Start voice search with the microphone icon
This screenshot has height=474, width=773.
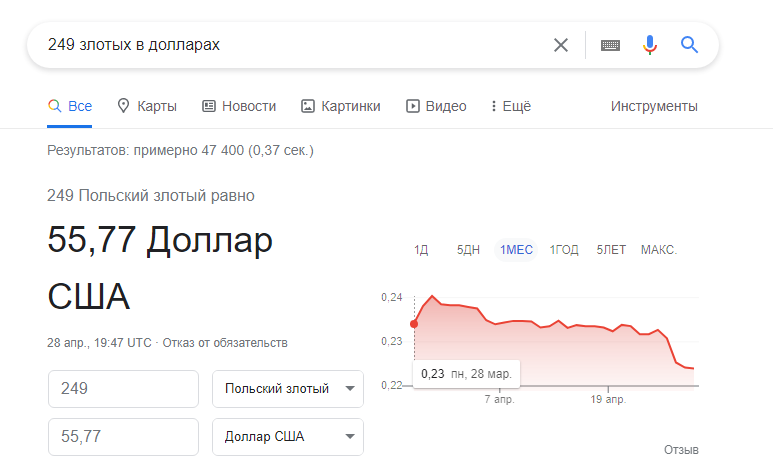650,45
